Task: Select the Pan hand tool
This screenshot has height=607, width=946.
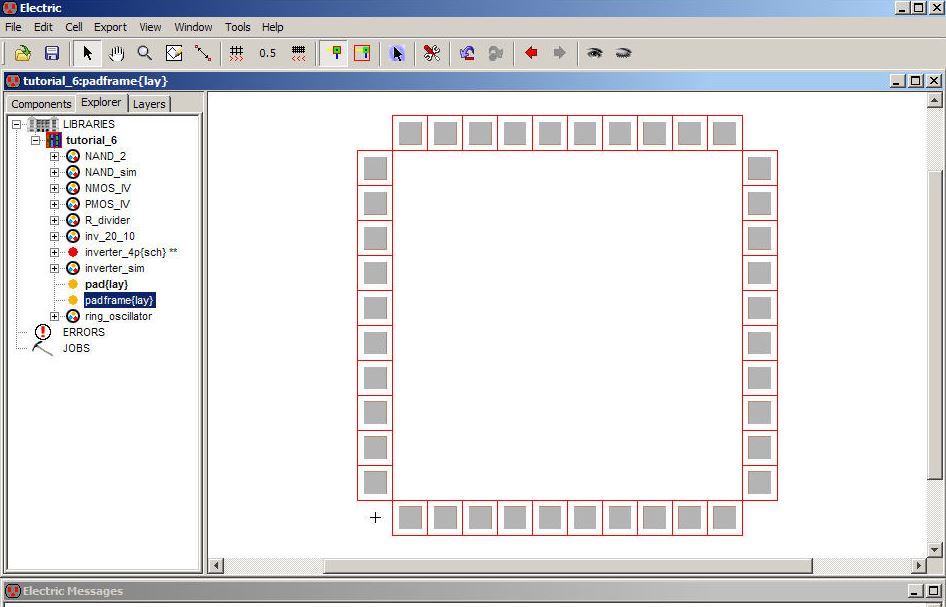Action: [x=117, y=53]
